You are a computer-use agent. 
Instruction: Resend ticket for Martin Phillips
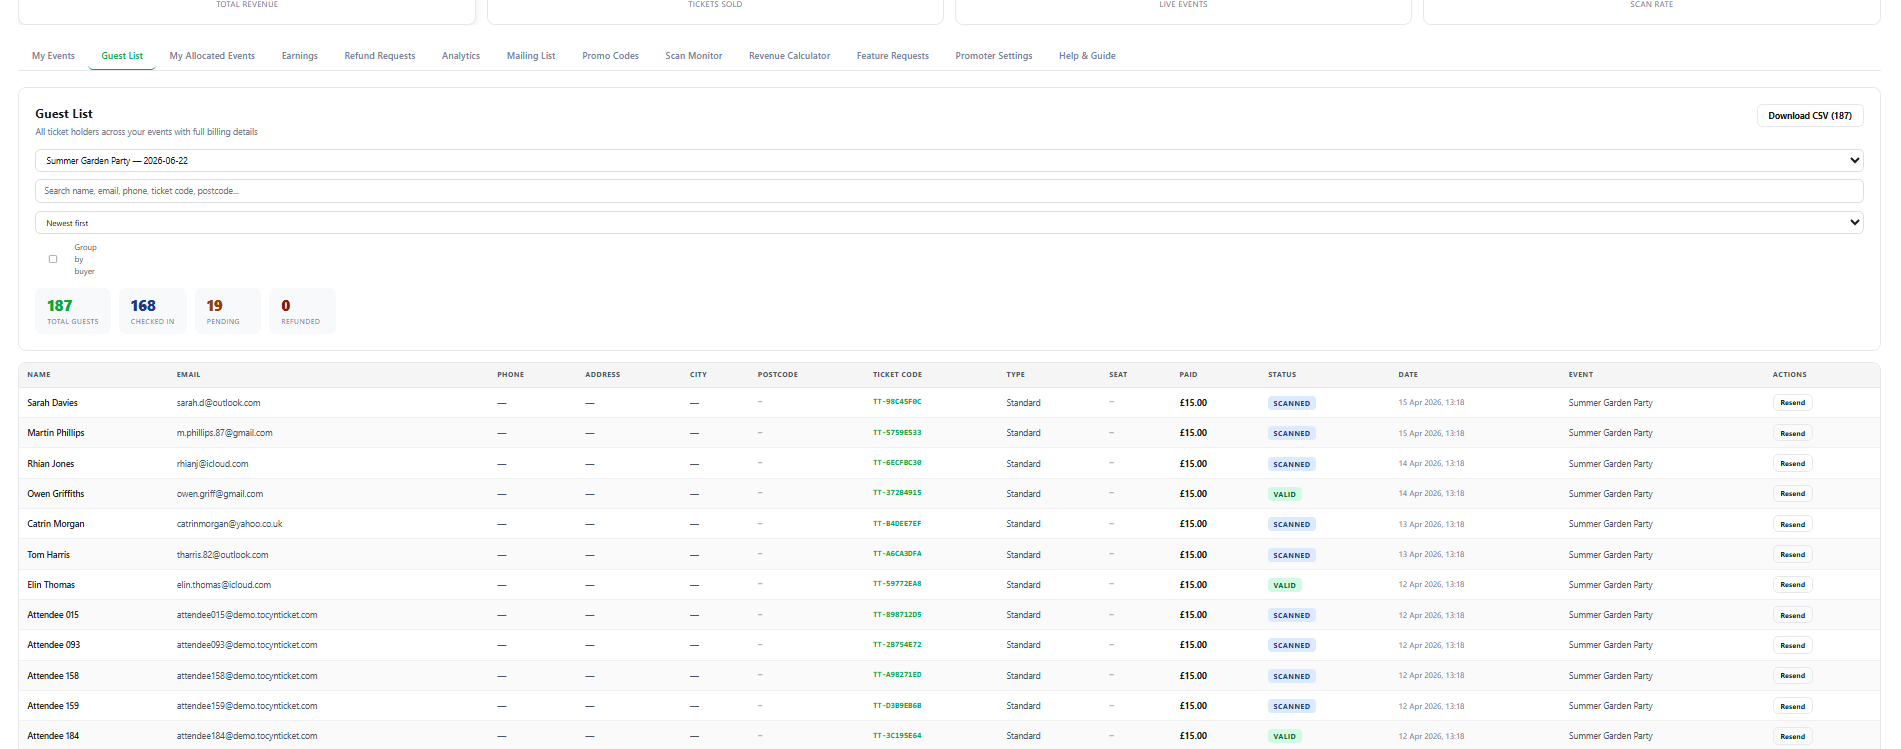pyautogui.click(x=1792, y=433)
